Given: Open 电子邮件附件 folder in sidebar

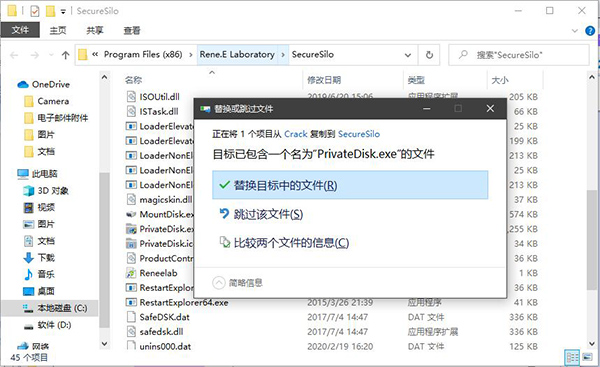Looking at the screenshot, I should (63, 118).
